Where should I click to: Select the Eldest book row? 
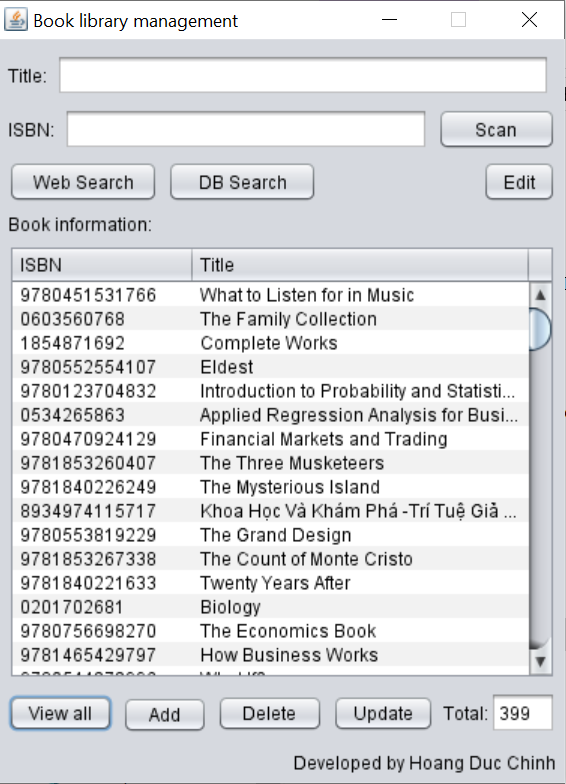pyautogui.click(x=270, y=367)
